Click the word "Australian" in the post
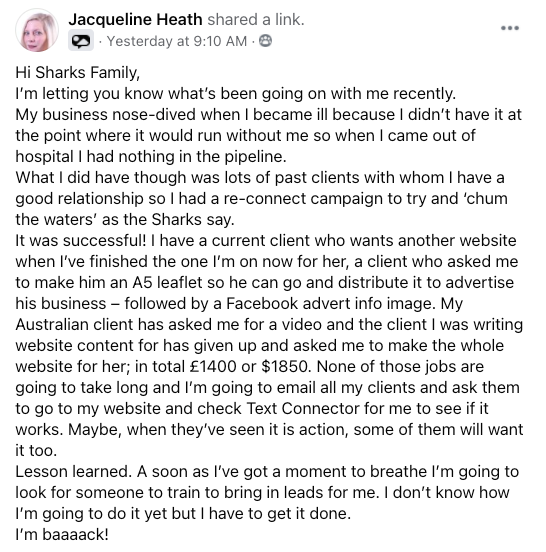Screen dimensions: 546x552 click(52, 325)
